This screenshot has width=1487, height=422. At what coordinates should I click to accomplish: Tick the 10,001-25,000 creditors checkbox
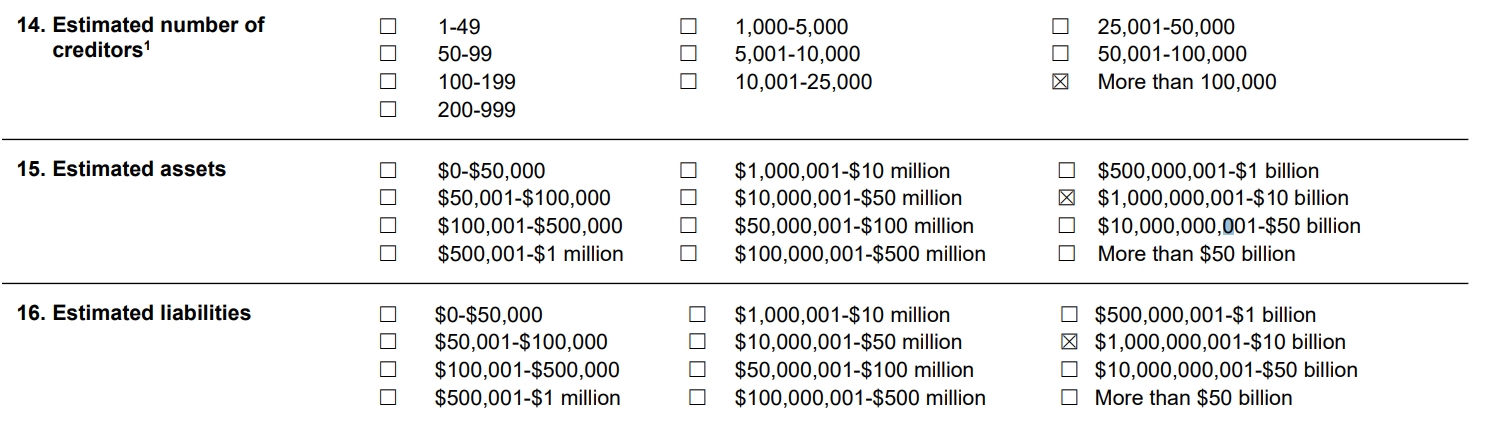[688, 83]
